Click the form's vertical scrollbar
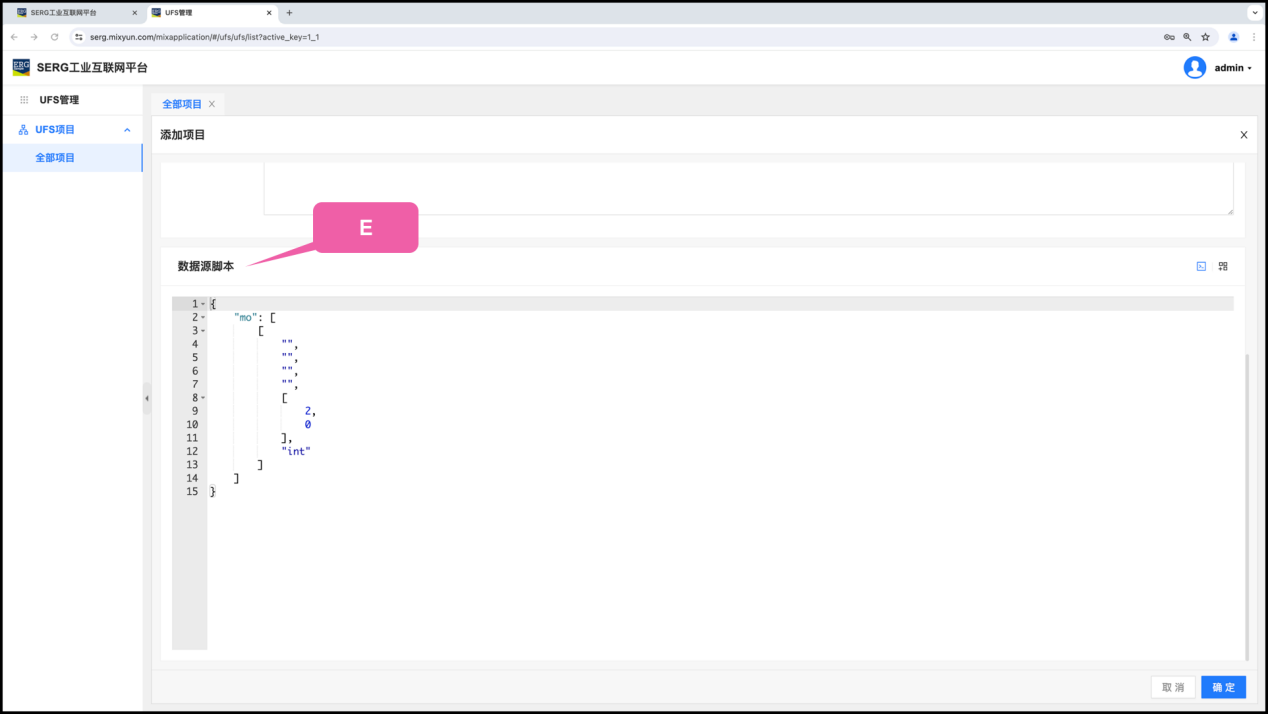This screenshot has width=1268, height=714. pos(1246,500)
